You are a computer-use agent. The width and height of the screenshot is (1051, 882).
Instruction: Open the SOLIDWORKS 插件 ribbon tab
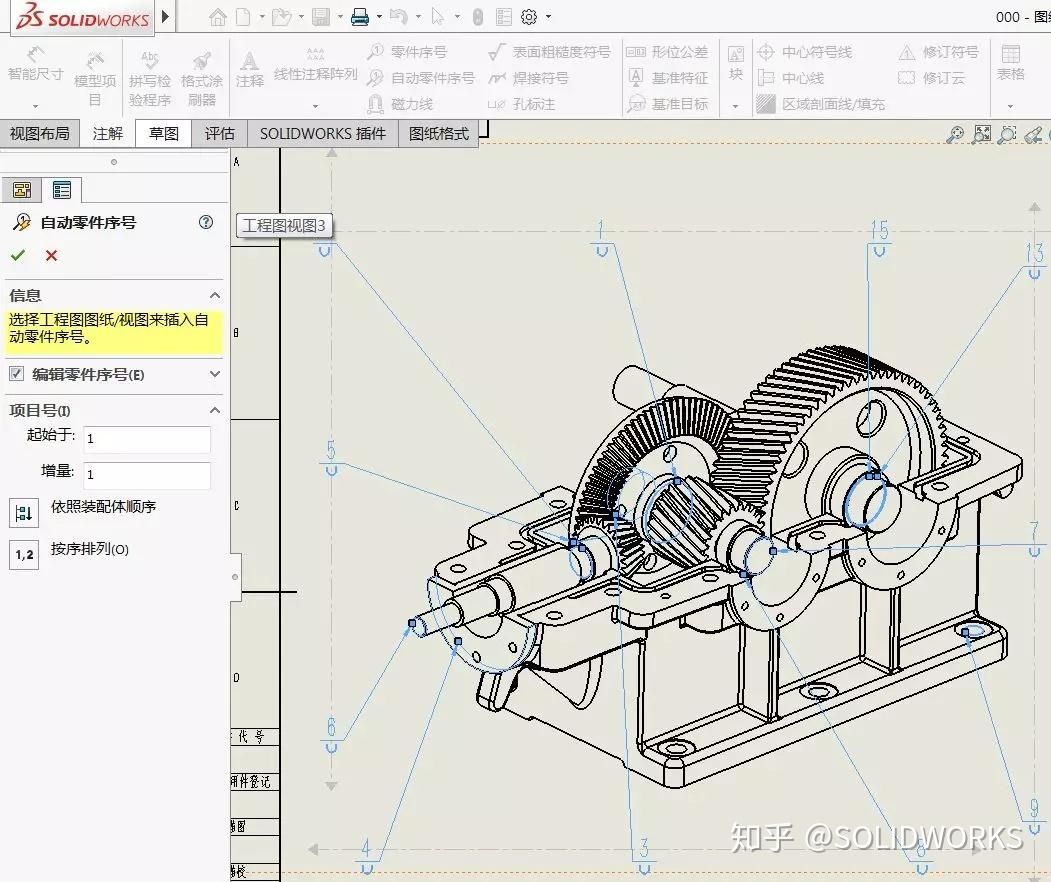click(323, 133)
